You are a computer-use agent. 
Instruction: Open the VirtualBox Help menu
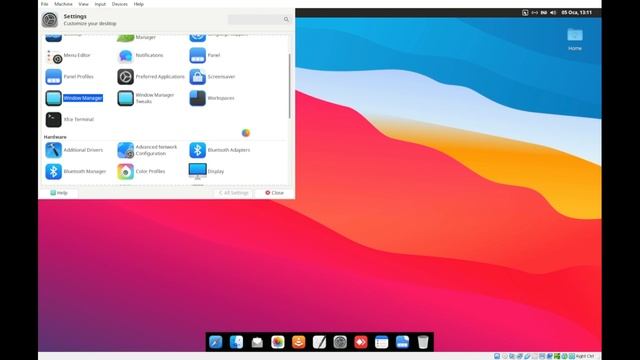[x=139, y=4]
